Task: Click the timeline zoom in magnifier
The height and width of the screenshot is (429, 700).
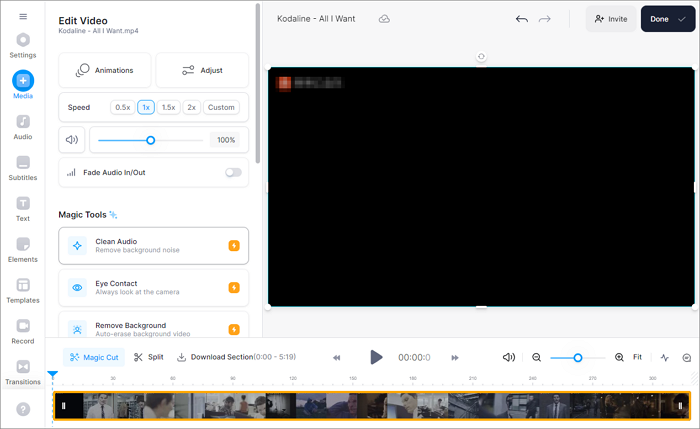Action: click(x=619, y=357)
